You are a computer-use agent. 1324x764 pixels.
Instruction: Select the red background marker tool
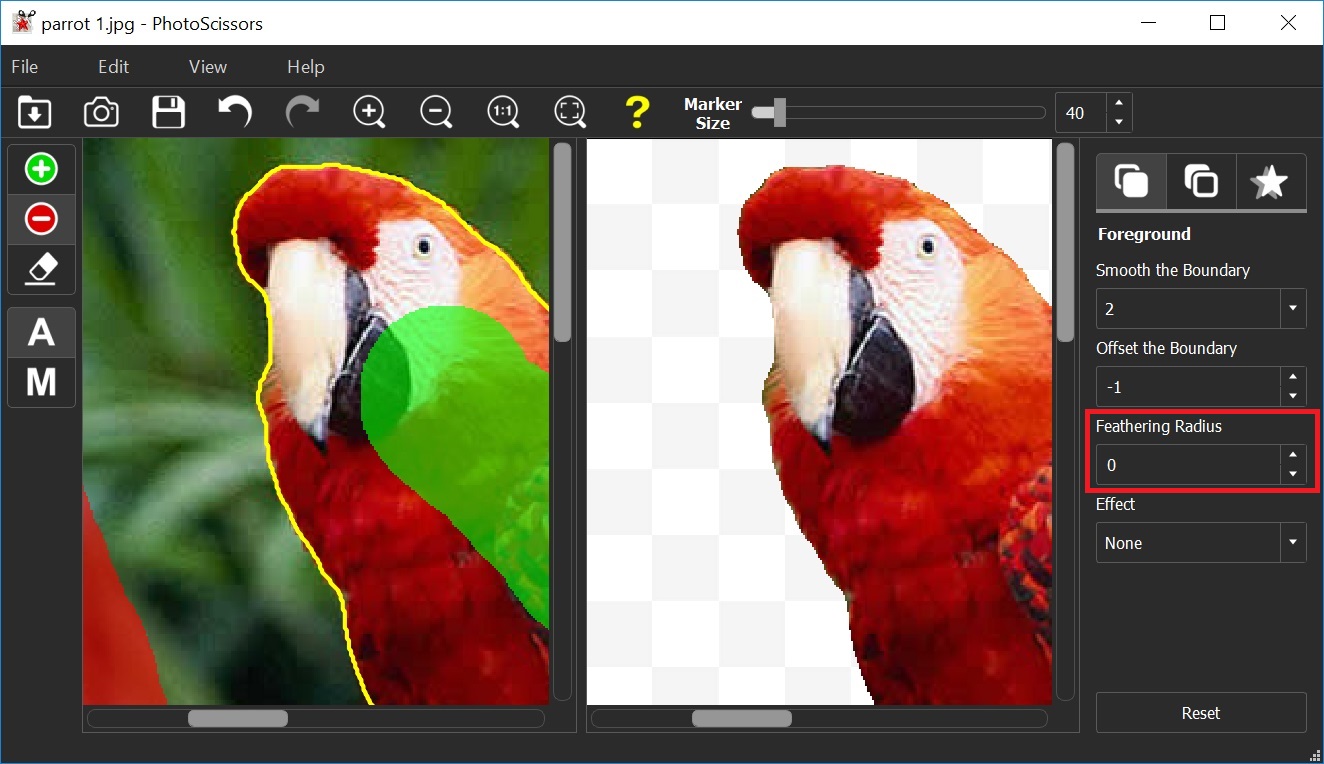tap(41, 218)
